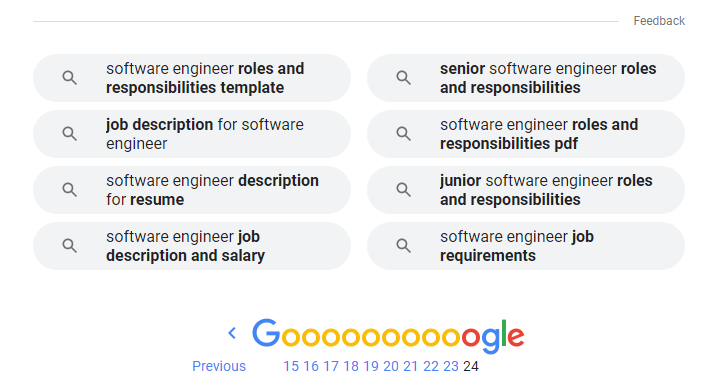Screen dimensions: 724x383
Task: Open results page 21
Action: coord(410,366)
